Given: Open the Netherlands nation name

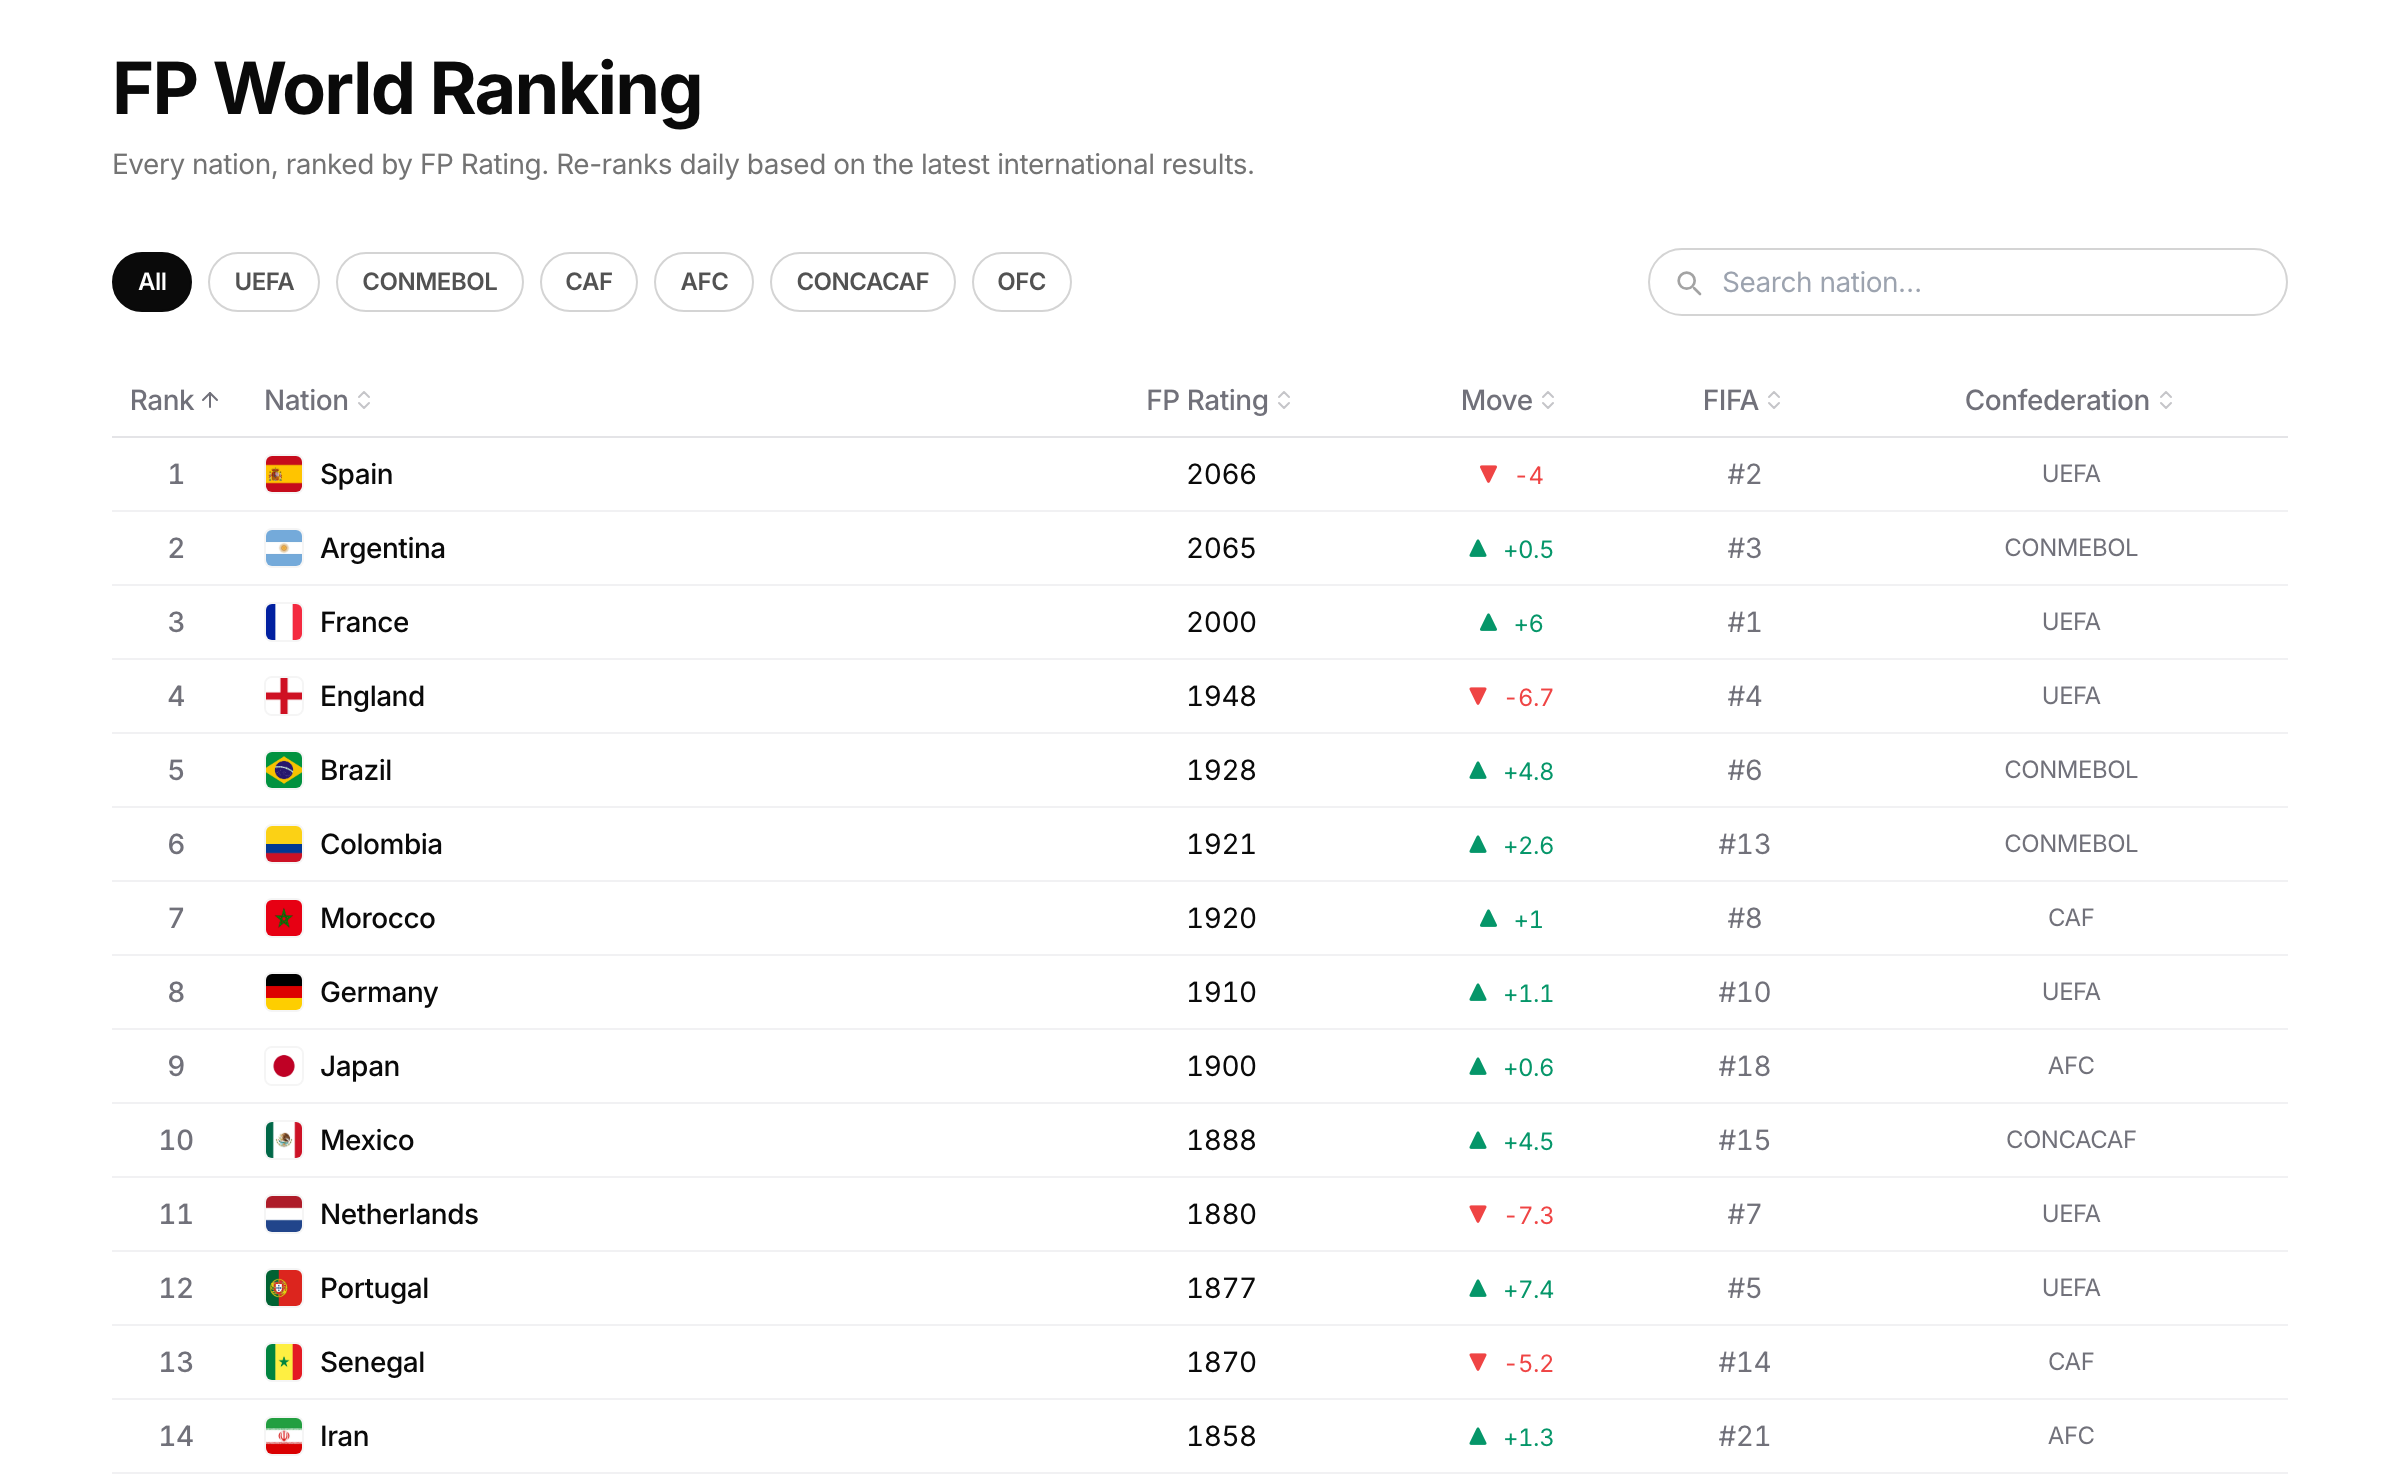Looking at the screenshot, I should pos(399,1214).
